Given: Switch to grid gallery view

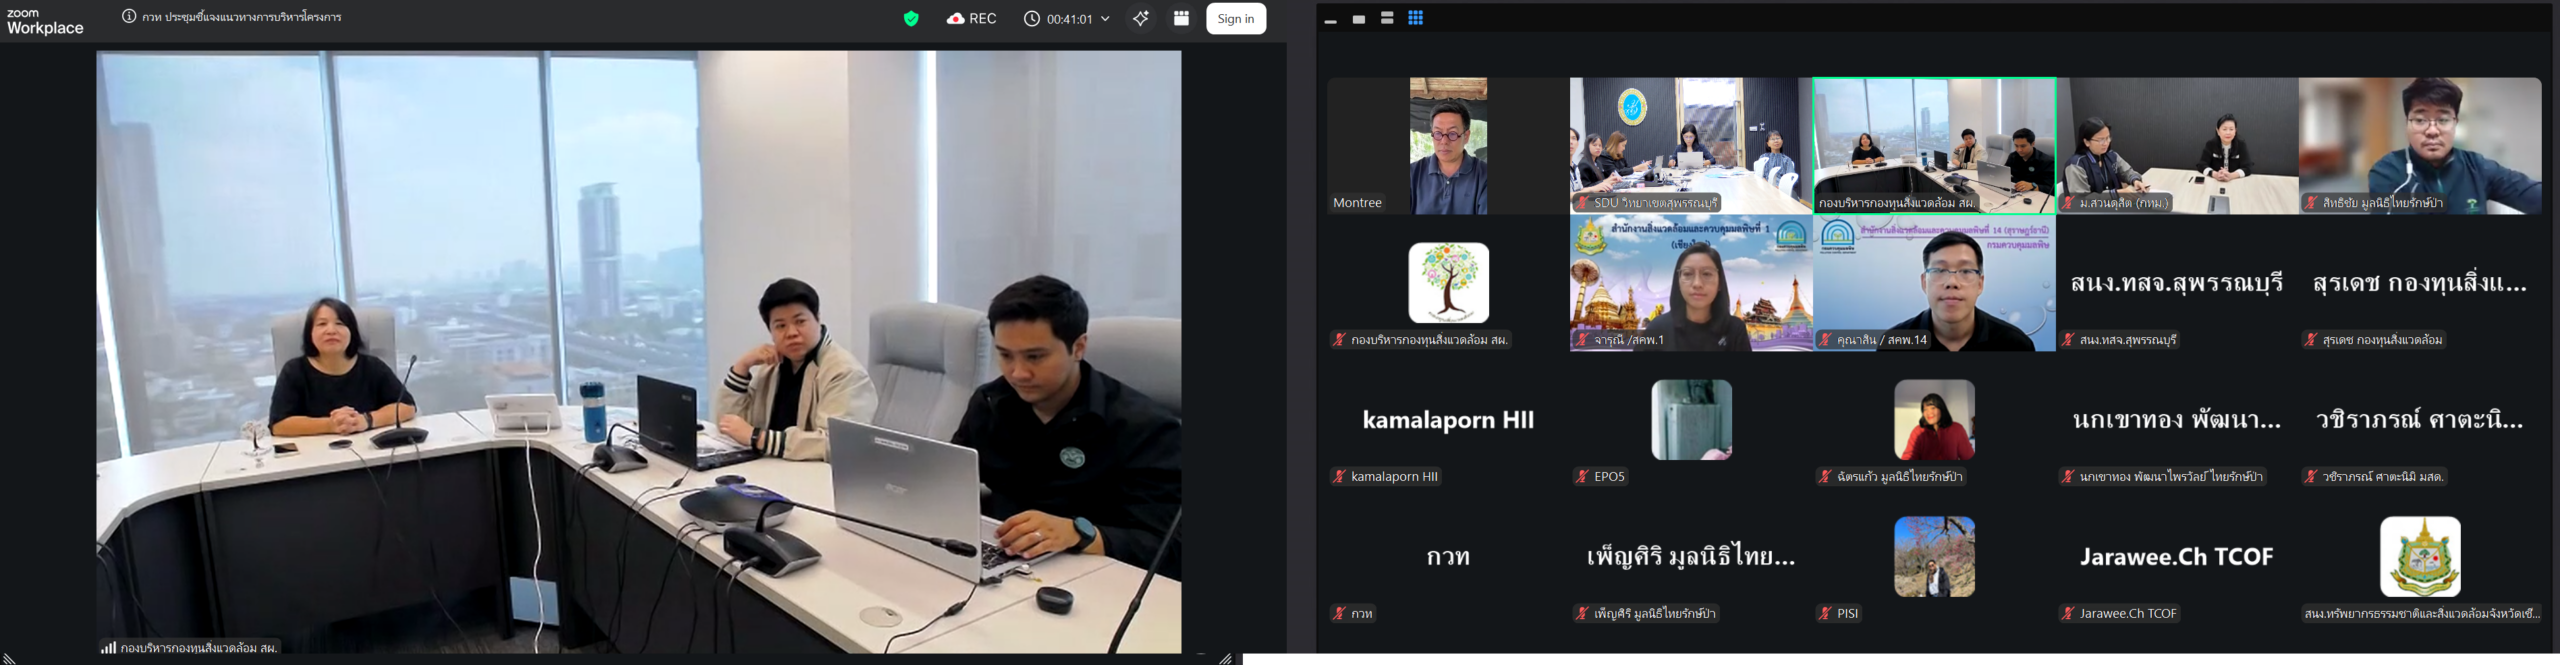Looking at the screenshot, I should click(x=1415, y=18).
